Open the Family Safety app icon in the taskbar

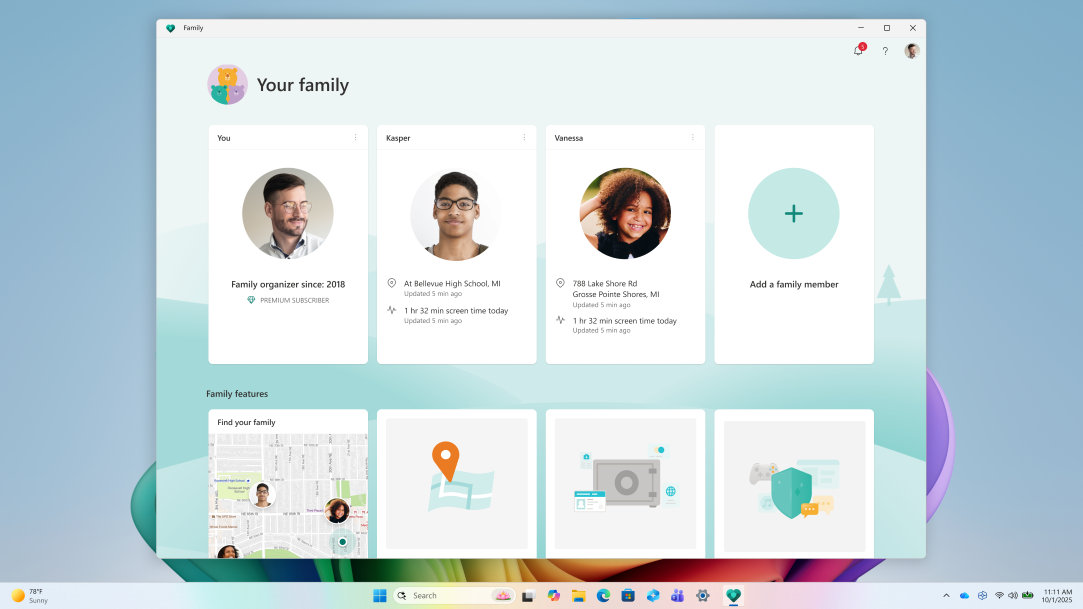coord(733,595)
